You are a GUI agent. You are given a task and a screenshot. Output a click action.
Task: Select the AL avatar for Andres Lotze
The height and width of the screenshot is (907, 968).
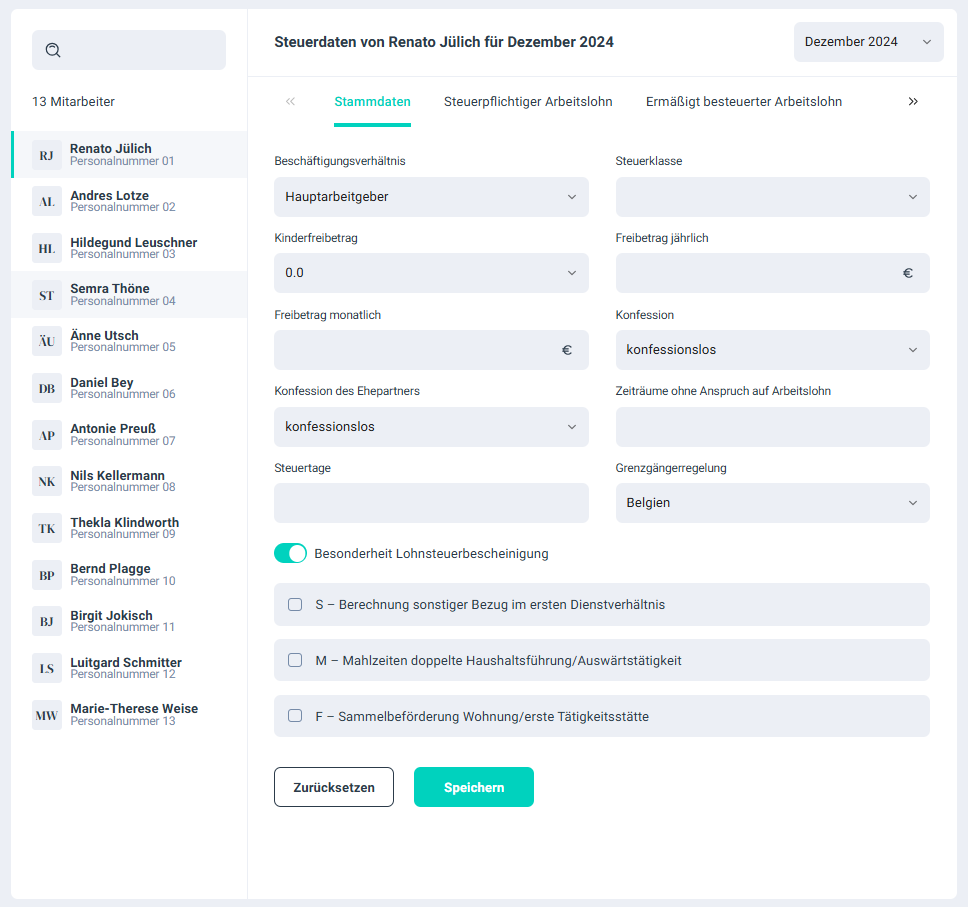point(47,201)
